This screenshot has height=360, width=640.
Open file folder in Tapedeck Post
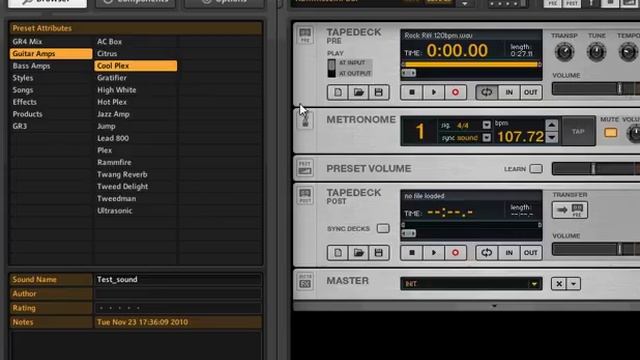point(358,253)
